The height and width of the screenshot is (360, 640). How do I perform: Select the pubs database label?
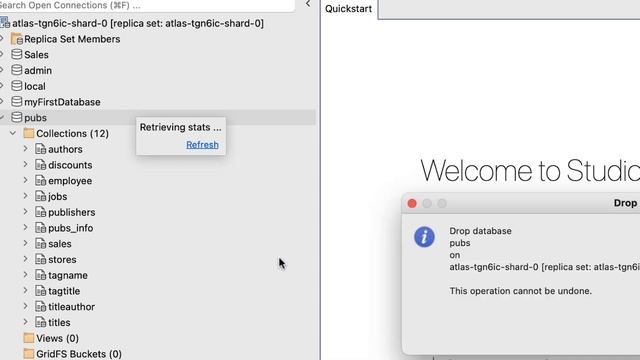(x=35, y=118)
